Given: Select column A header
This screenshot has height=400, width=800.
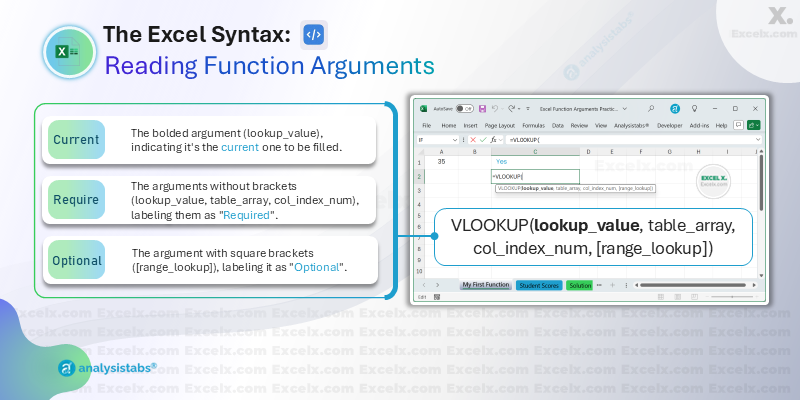Looking at the screenshot, I should (x=441, y=152).
